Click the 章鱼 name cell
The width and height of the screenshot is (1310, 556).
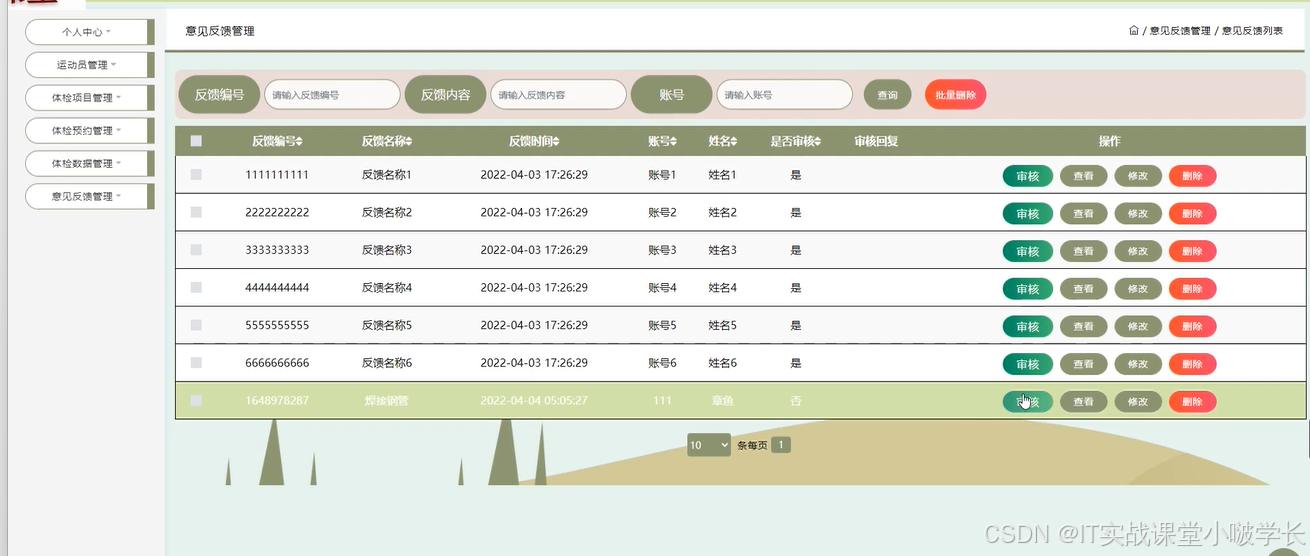click(x=722, y=401)
